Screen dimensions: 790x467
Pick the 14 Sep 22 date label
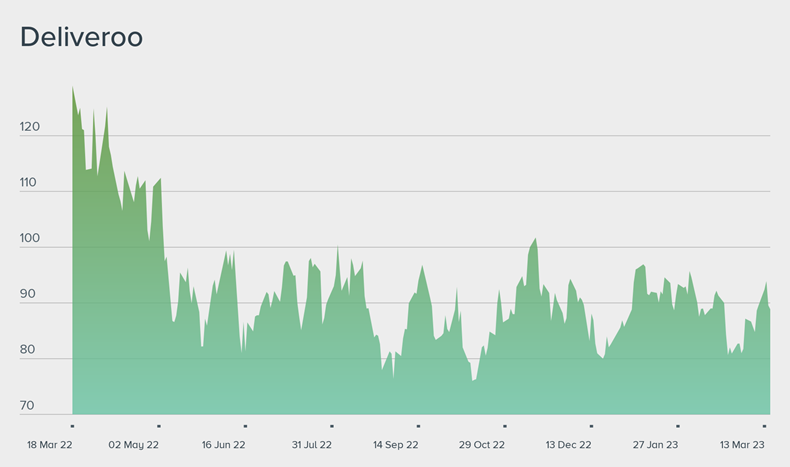(396, 445)
